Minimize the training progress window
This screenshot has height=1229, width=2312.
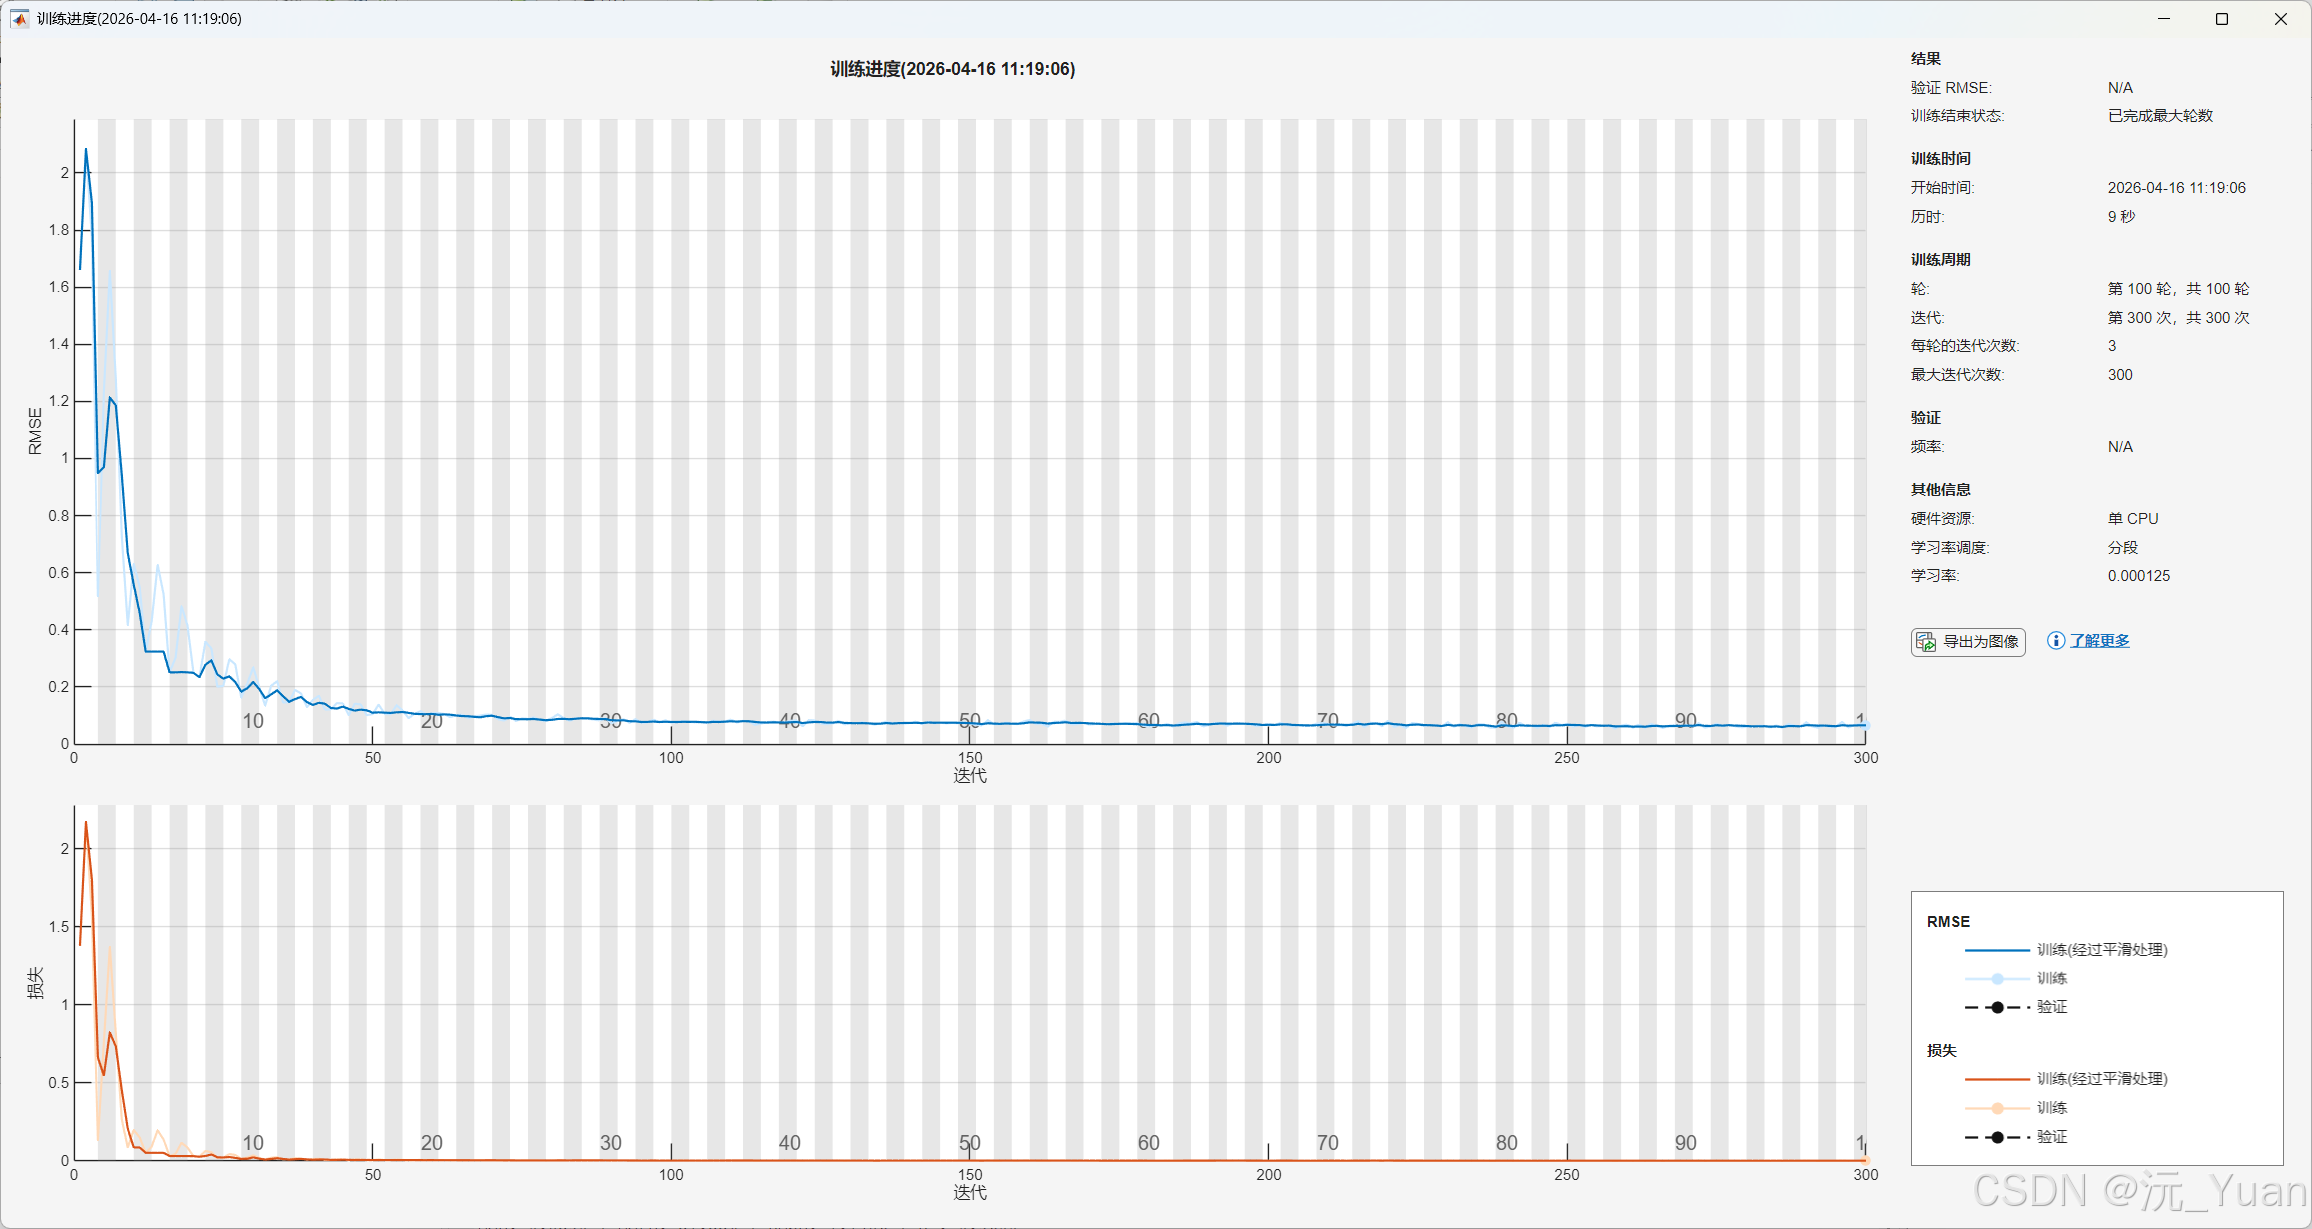[x=2164, y=19]
